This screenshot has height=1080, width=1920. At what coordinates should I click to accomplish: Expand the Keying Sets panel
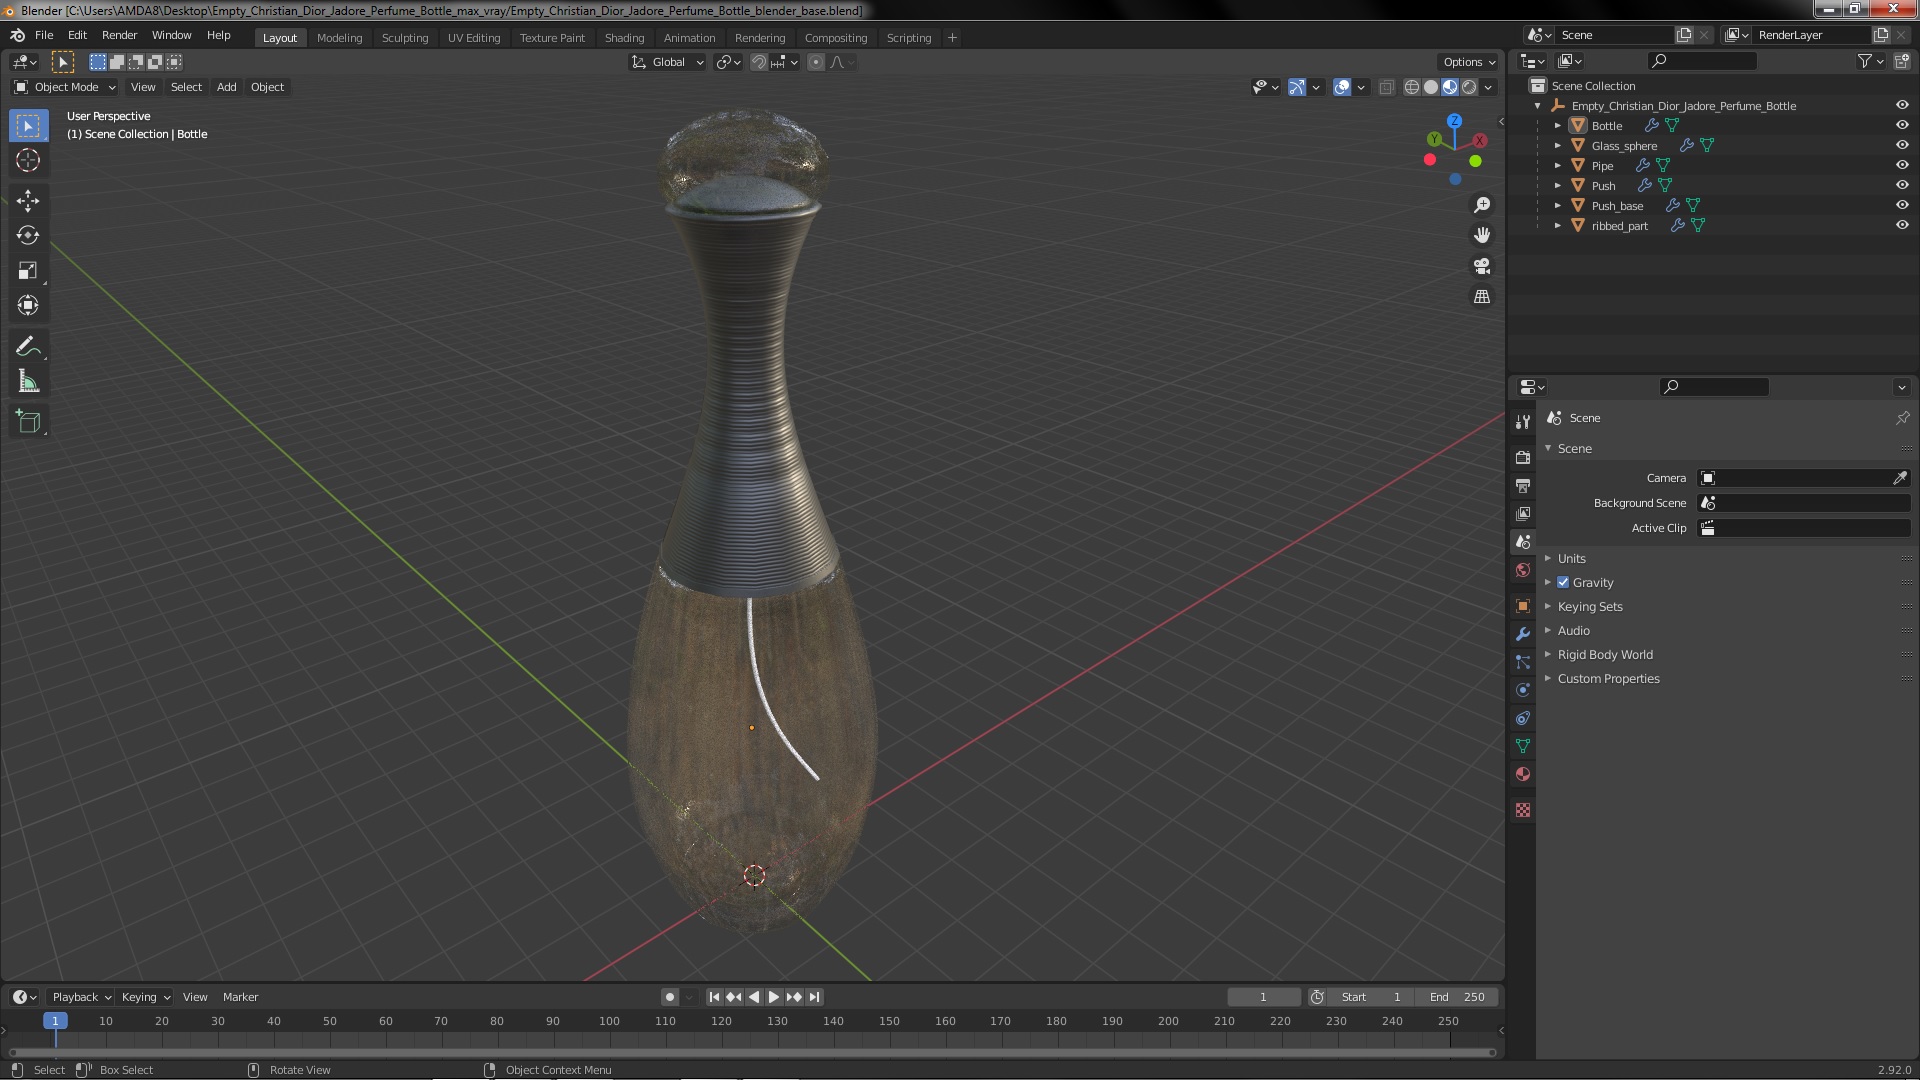point(1589,606)
